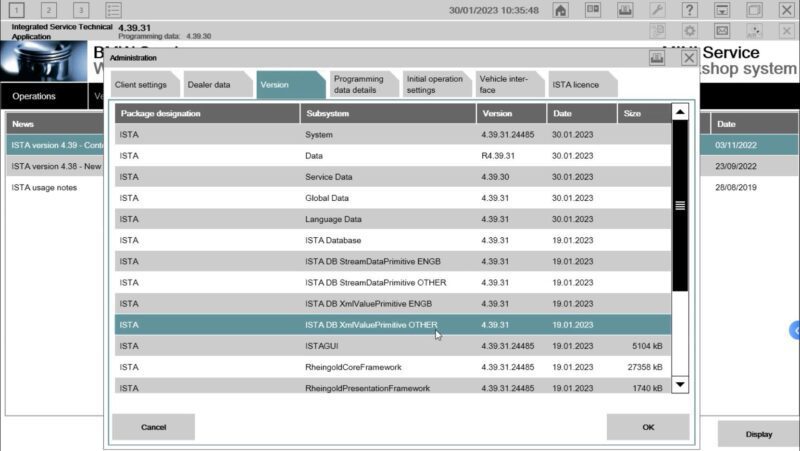Switch to the Dealer data tab
The width and height of the screenshot is (800, 451).
[218, 85]
